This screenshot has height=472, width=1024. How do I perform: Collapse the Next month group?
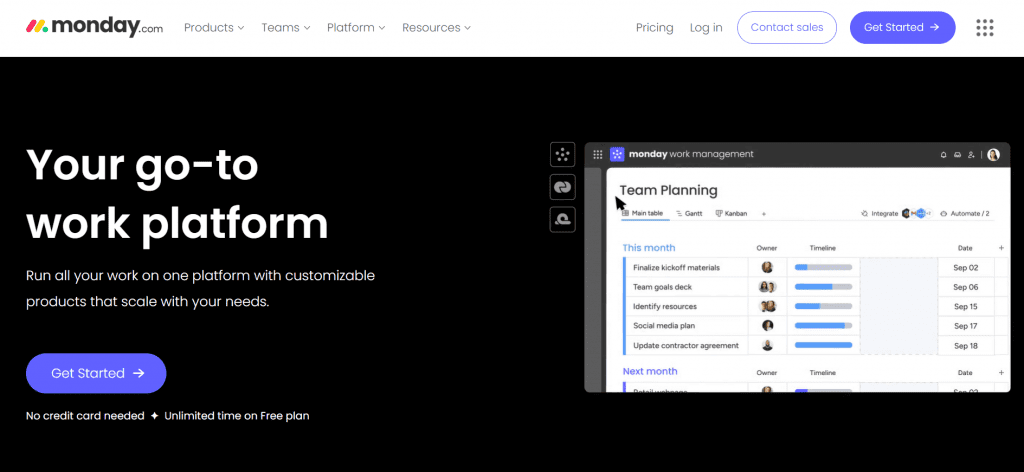[x=650, y=371]
